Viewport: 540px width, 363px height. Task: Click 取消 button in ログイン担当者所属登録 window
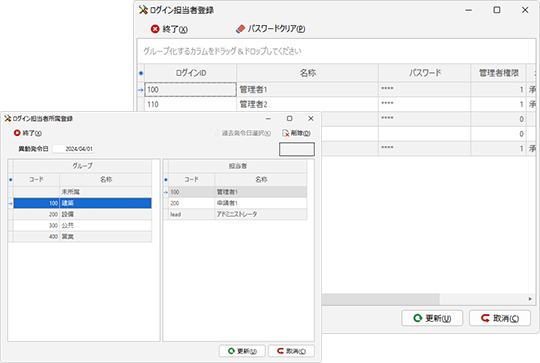291,351
